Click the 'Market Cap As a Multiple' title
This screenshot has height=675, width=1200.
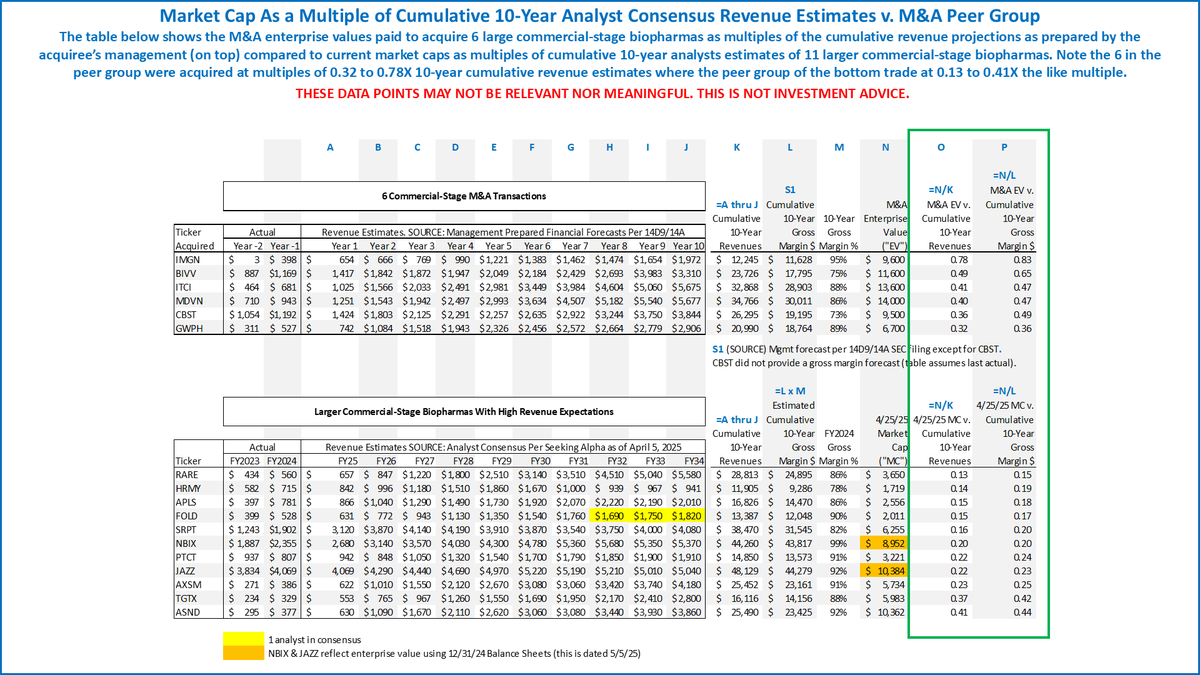pos(599,15)
